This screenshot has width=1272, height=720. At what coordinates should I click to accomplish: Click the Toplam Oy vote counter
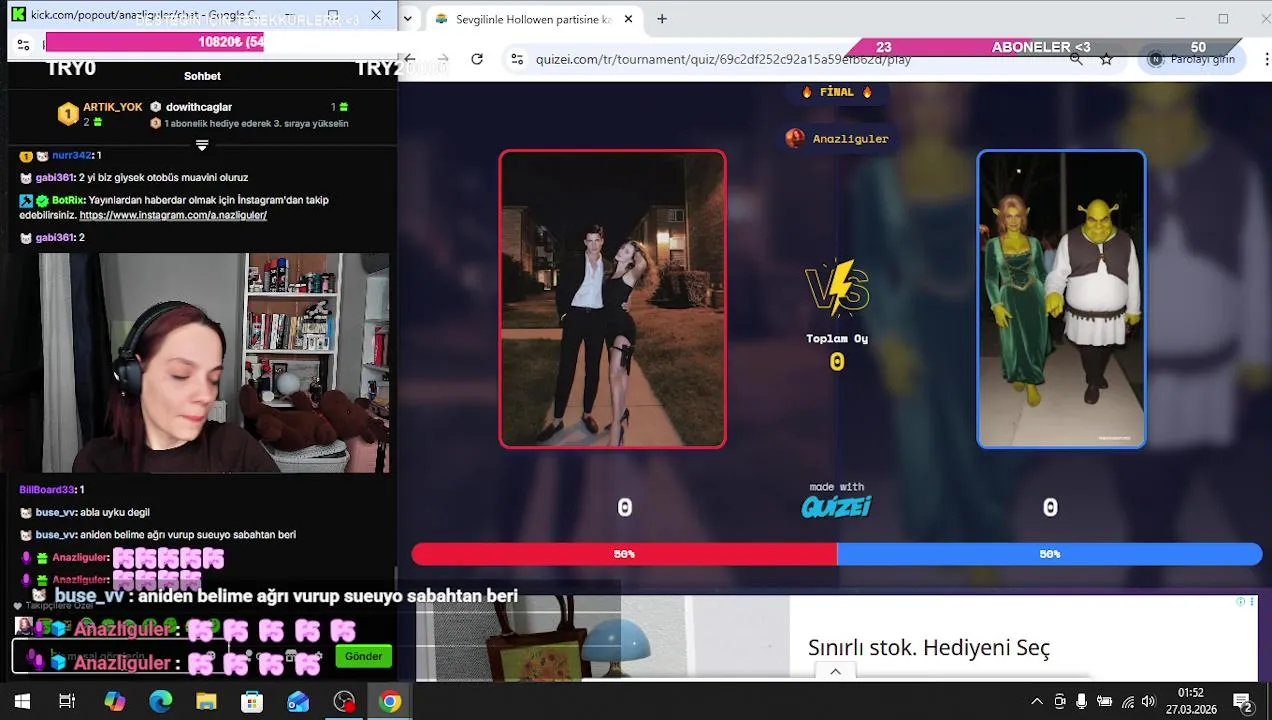point(837,351)
